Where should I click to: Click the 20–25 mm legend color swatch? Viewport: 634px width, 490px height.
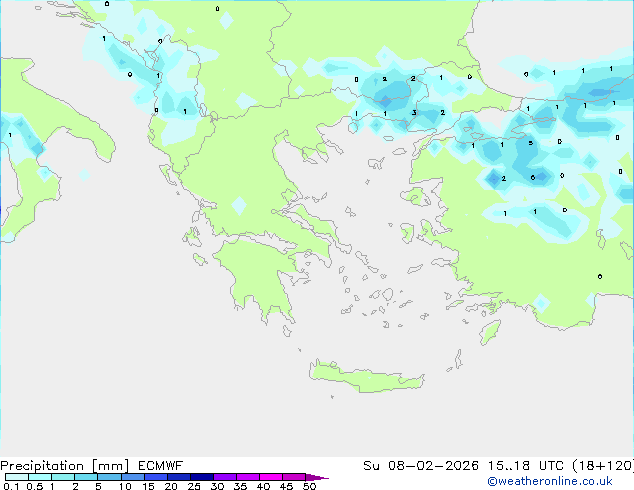(179, 477)
